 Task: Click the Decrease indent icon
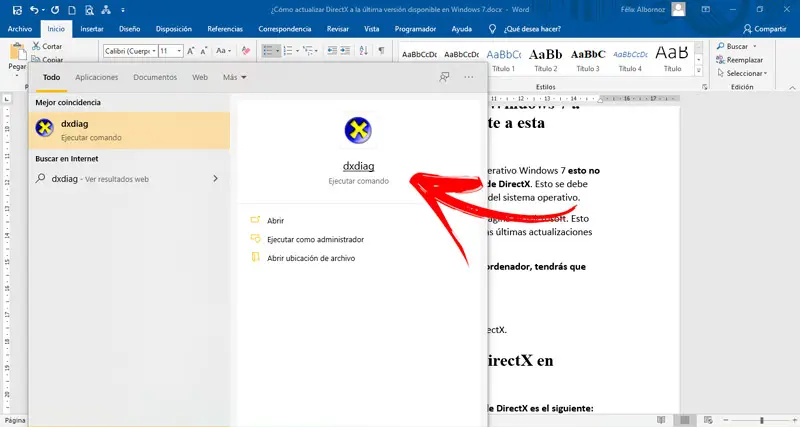click(332, 51)
